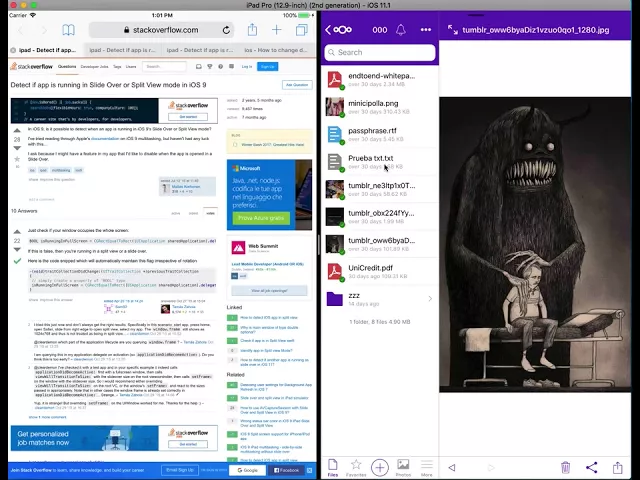The height and width of the screenshot is (480, 640).
Task: Tap Safari share icon next to address bar
Action: click(252, 29)
